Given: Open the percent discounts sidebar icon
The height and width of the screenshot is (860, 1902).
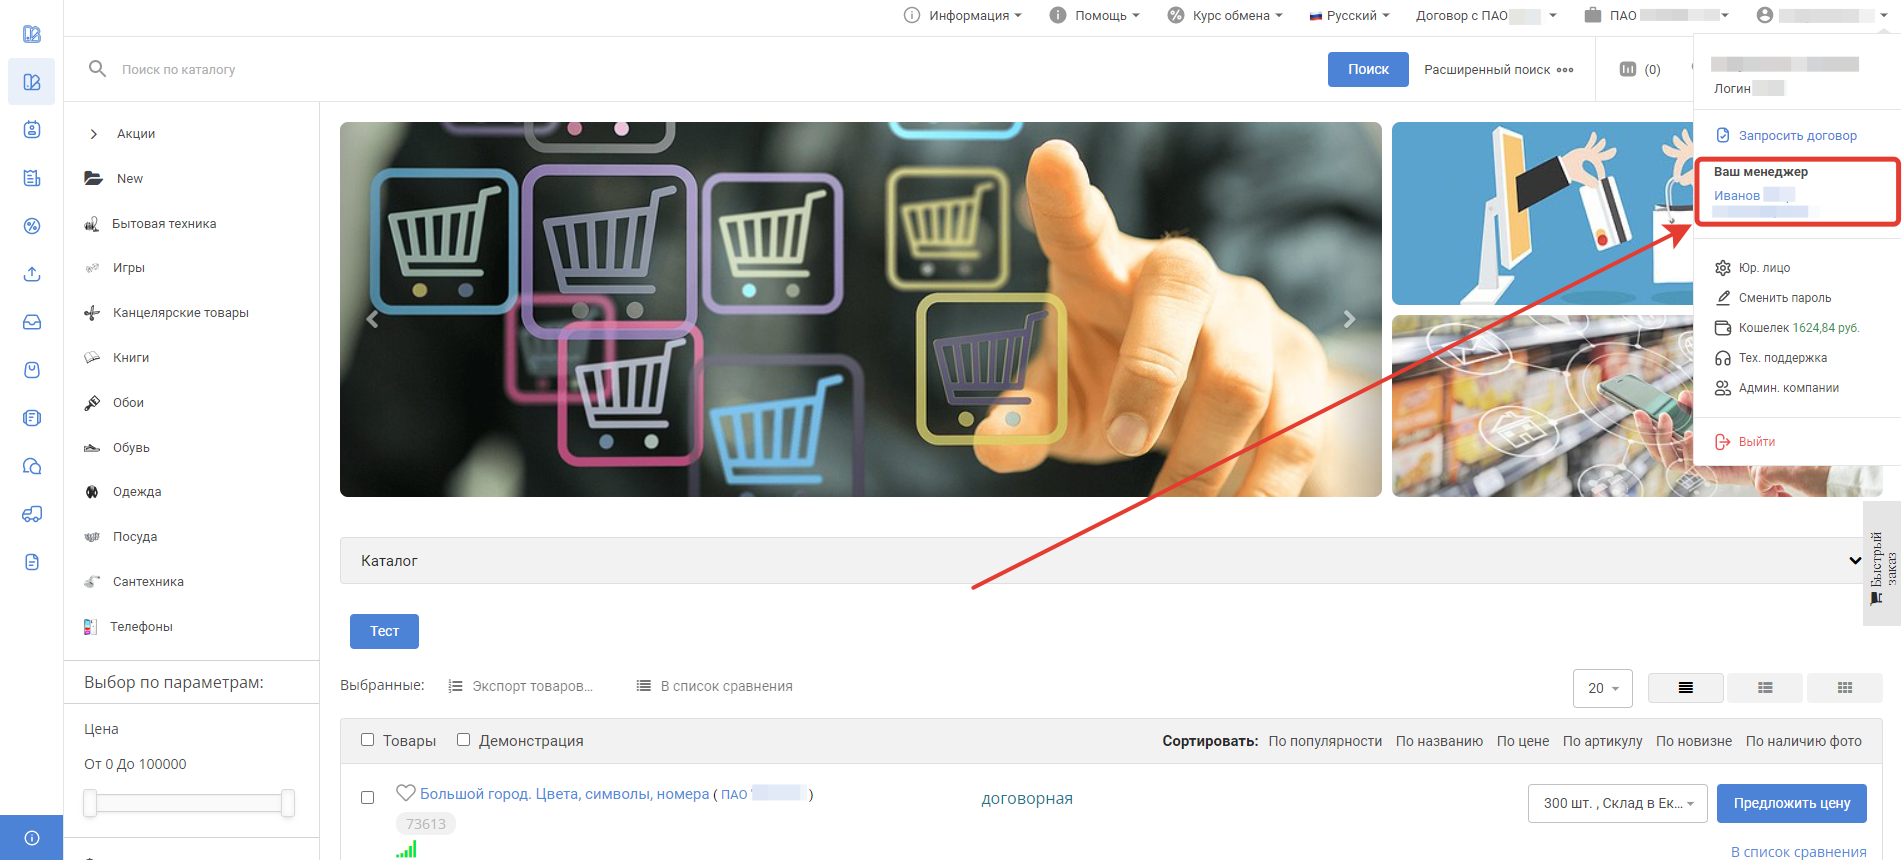Looking at the screenshot, I should [32, 226].
